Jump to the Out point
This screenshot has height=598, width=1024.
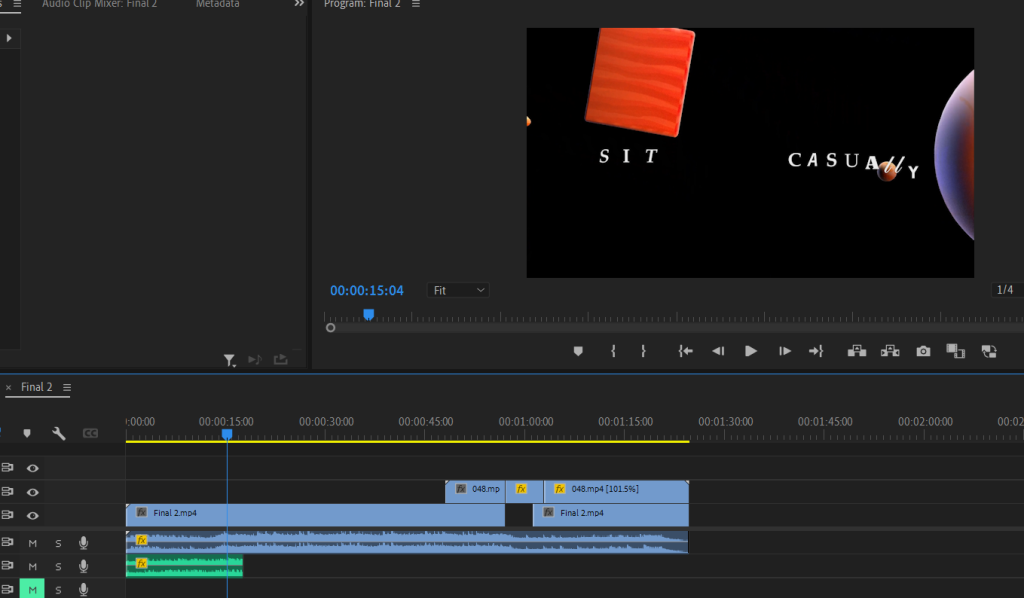[816, 351]
